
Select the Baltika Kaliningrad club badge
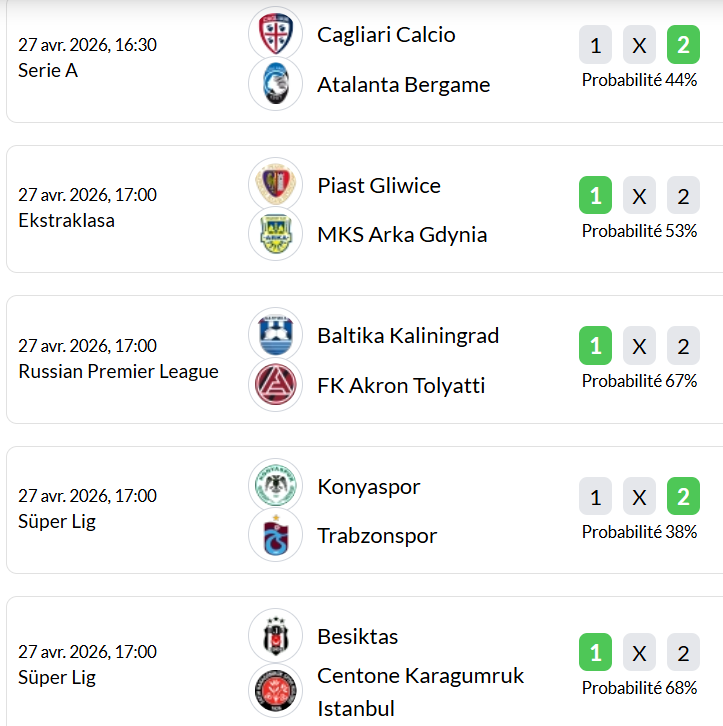pos(275,335)
